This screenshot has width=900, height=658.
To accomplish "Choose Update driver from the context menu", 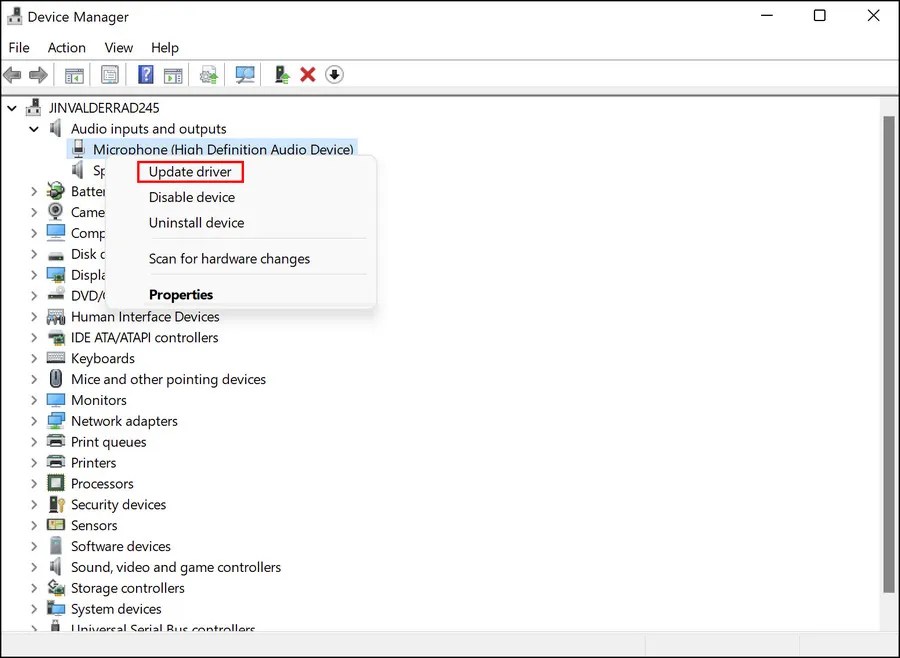I will [190, 171].
